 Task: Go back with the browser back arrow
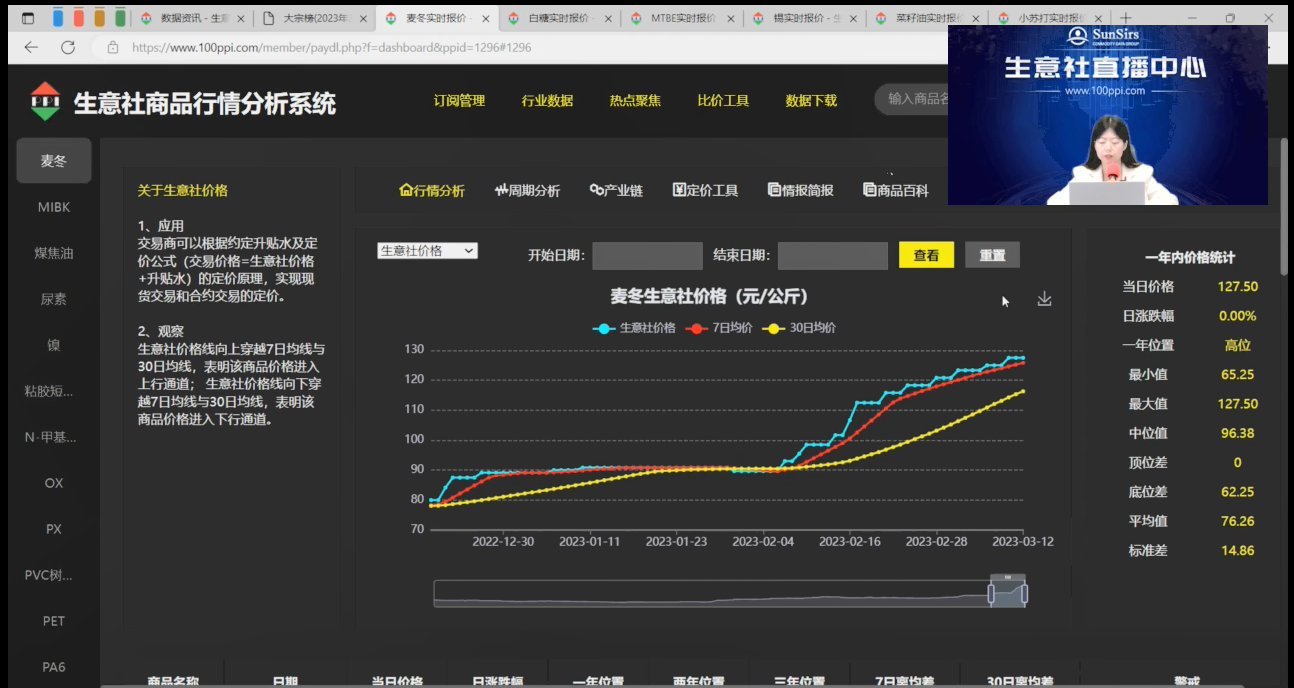coord(31,47)
